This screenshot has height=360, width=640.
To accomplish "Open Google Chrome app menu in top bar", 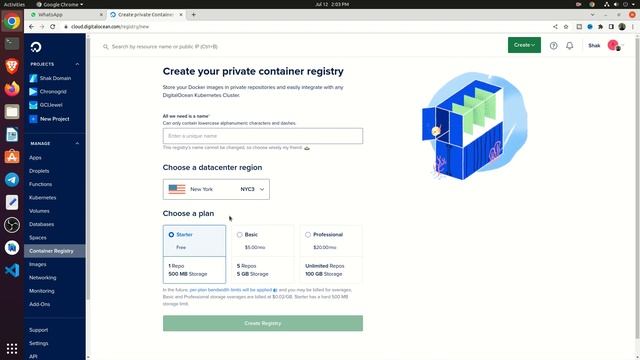I will [60, 4].
